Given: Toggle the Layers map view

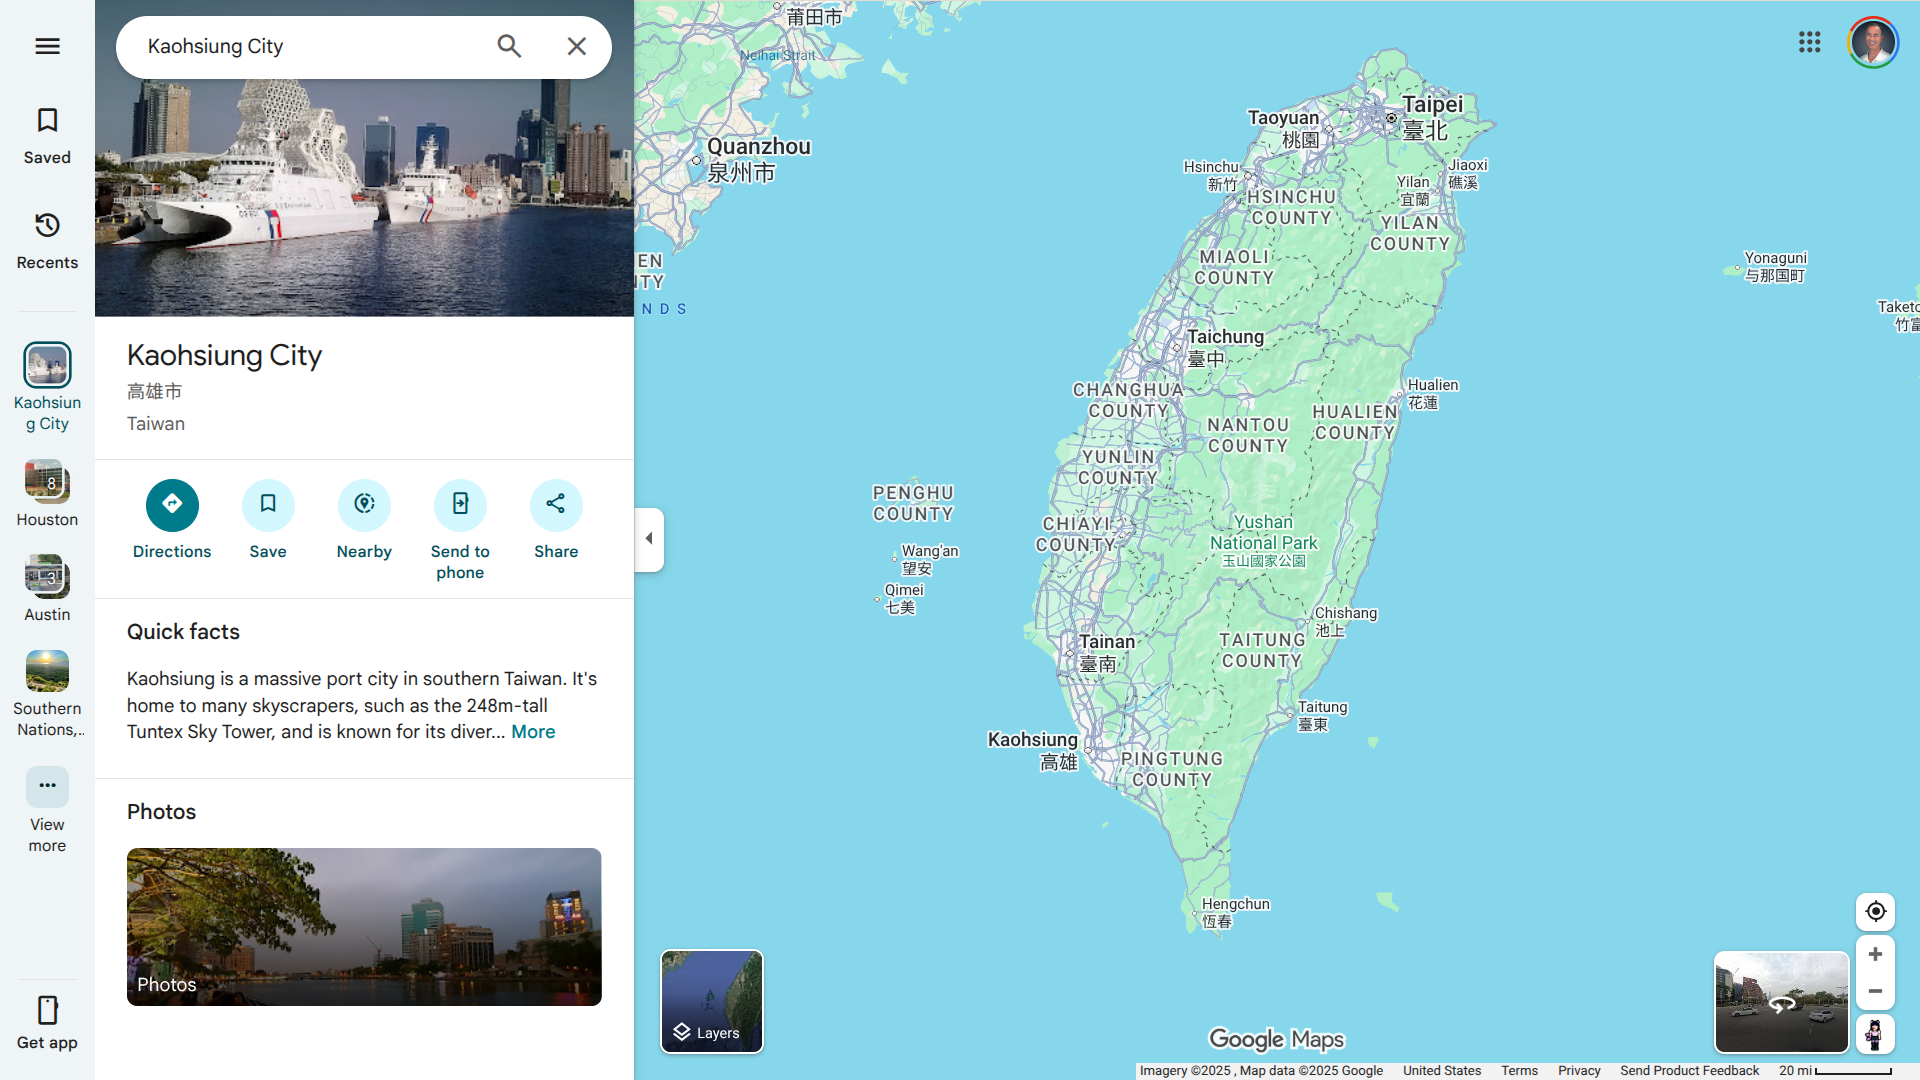Looking at the screenshot, I should coord(711,1001).
